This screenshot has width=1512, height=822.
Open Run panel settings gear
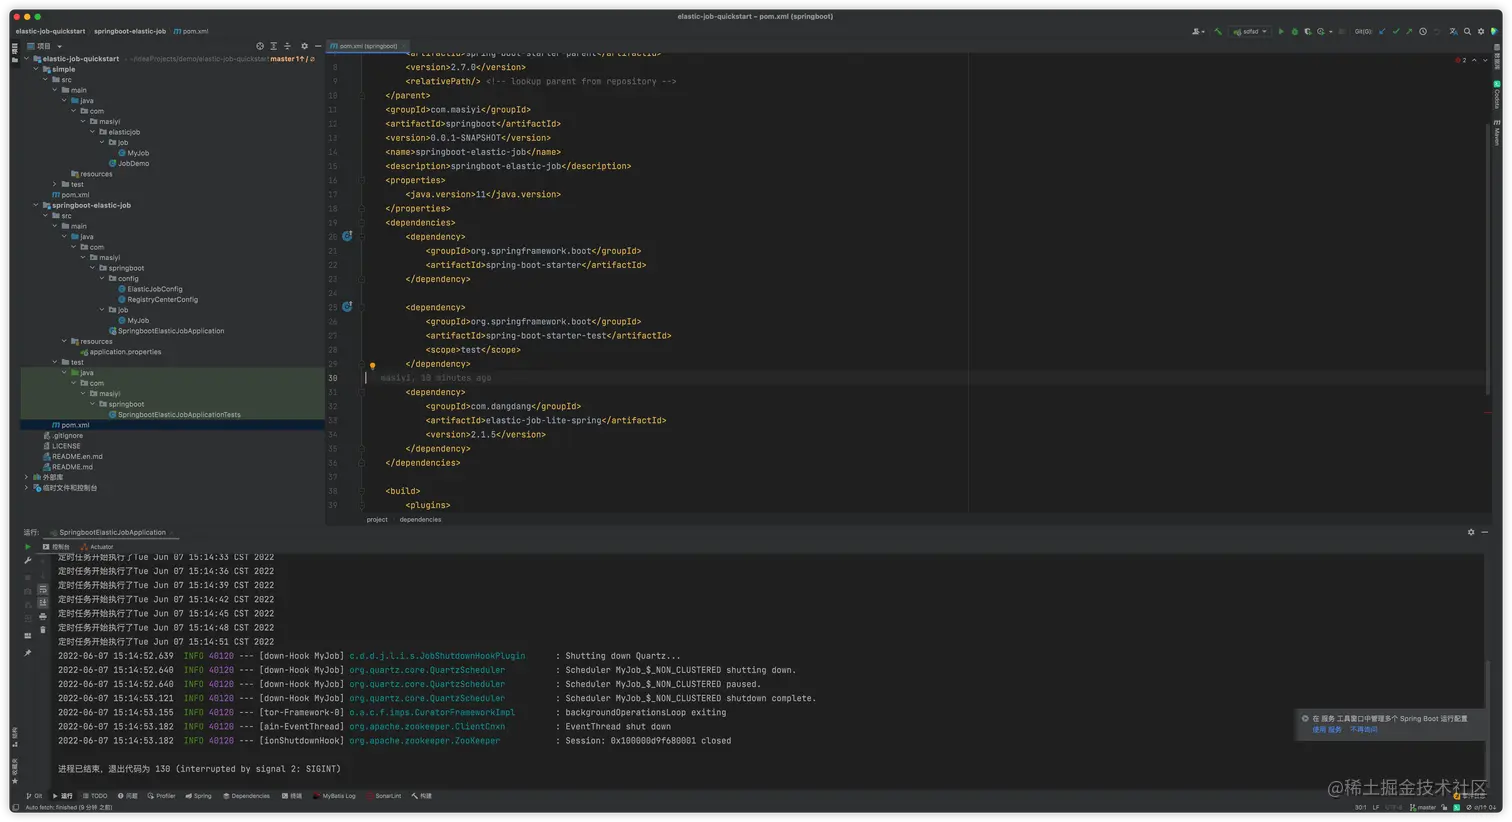click(x=1471, y=532)
